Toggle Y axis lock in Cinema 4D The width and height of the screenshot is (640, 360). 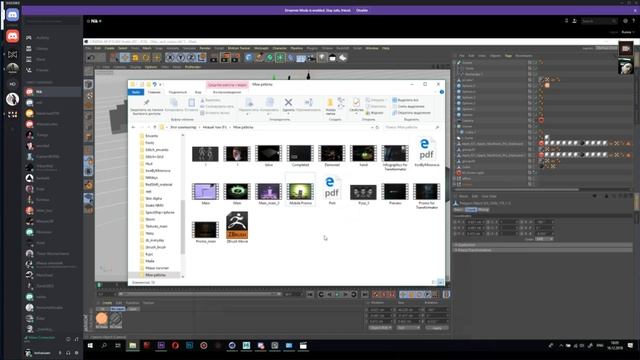pyautogui.click(x=181, y=58)
